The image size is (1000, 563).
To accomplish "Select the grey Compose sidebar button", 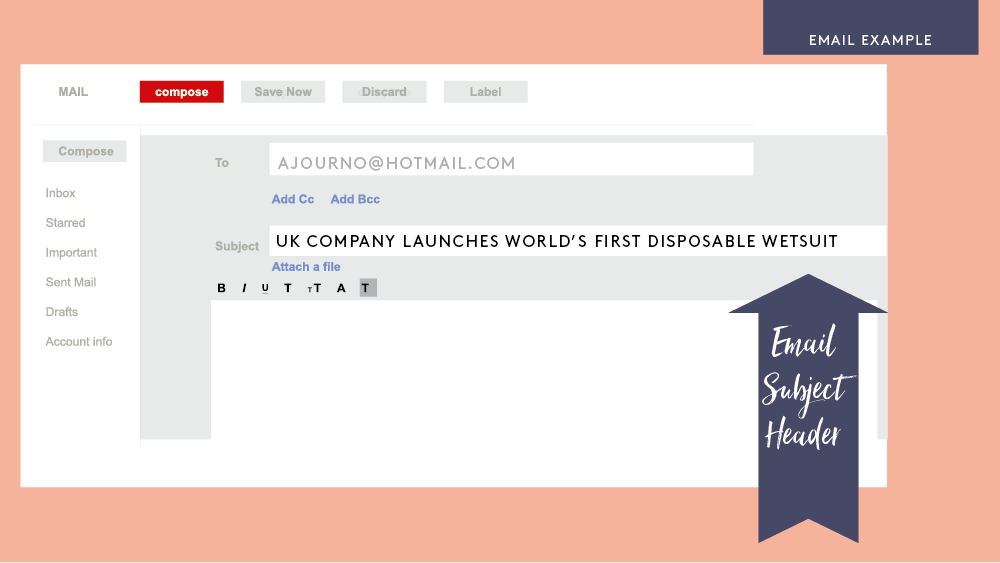I will 85,151.
